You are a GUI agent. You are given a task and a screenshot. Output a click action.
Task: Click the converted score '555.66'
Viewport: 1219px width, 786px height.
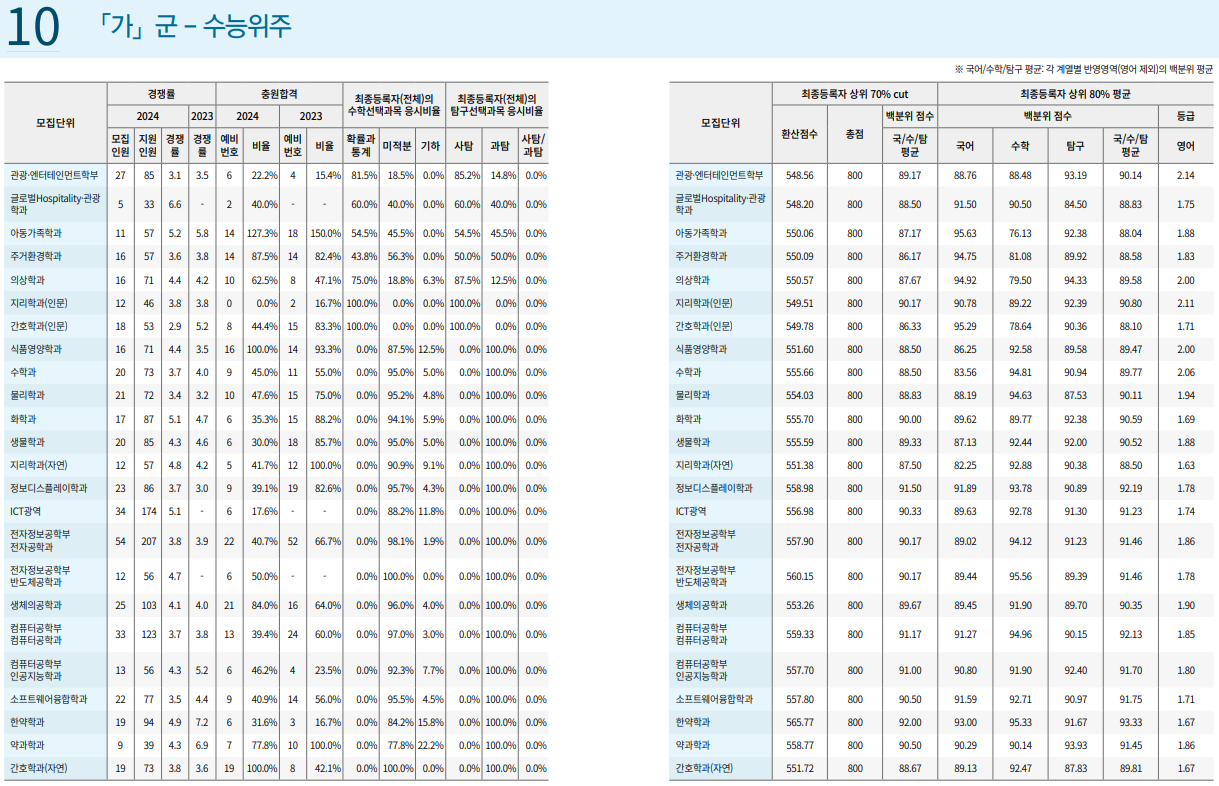pyautogui.click(x=799, y=372)
